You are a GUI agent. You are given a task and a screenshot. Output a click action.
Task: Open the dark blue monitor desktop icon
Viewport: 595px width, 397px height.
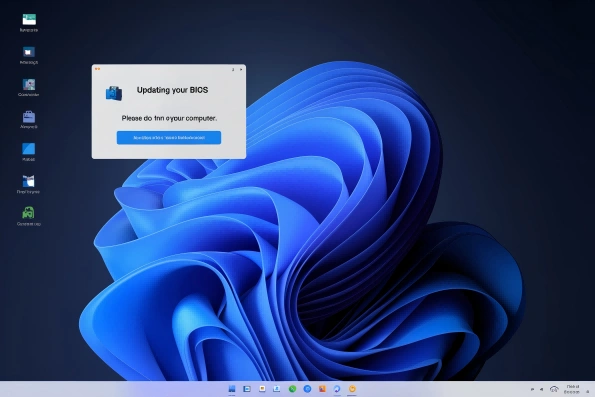[29, 52]
